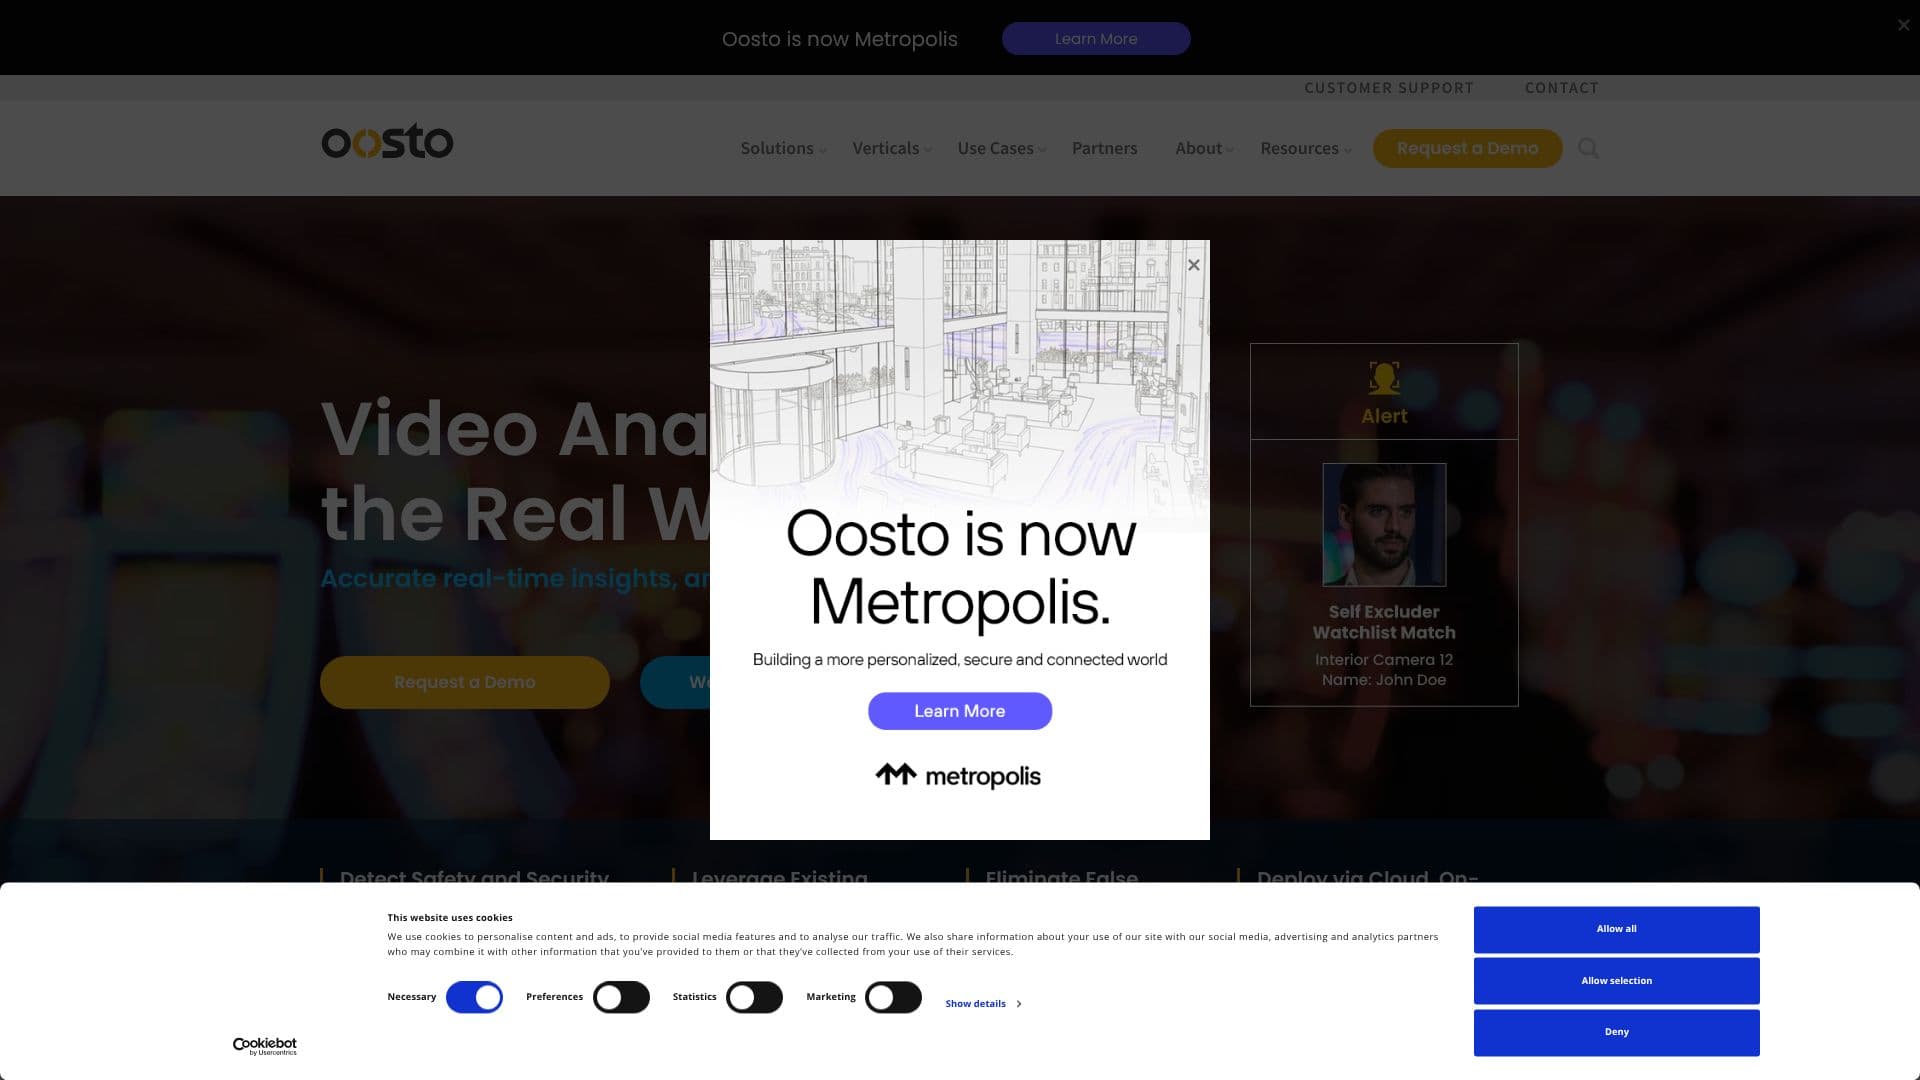Click Request a Demo in the header
Viewport: 1920px width, 1080px height.
[1467, 148]
